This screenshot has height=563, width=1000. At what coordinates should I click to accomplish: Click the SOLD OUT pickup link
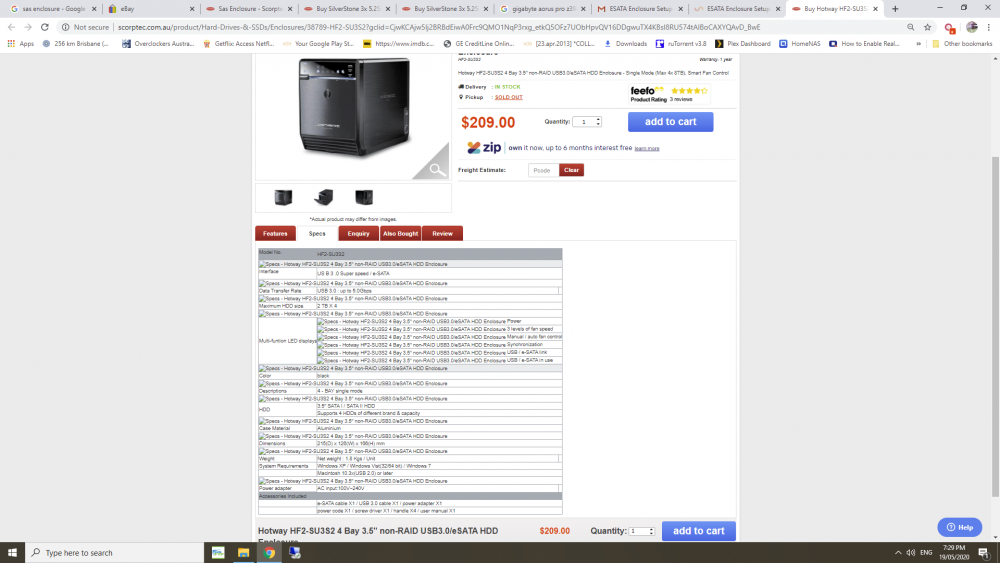[508, 98]
